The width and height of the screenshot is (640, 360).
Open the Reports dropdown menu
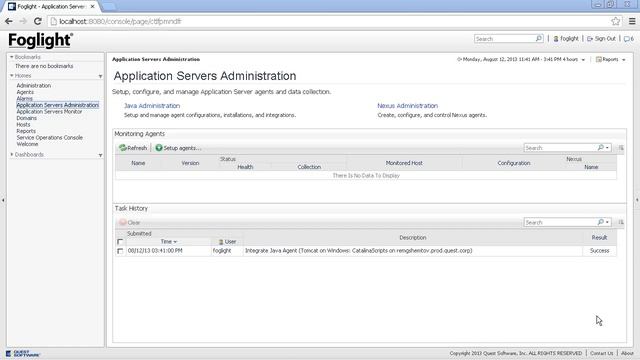611,60
